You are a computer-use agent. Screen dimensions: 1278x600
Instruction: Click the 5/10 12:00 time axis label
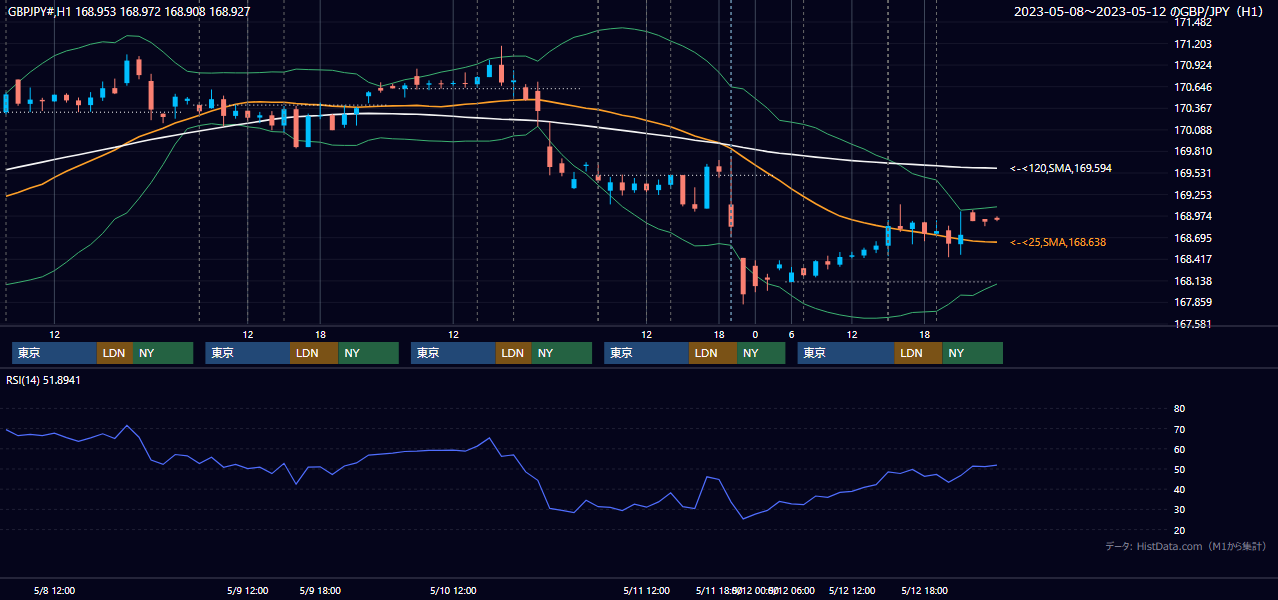pos(453,591)
